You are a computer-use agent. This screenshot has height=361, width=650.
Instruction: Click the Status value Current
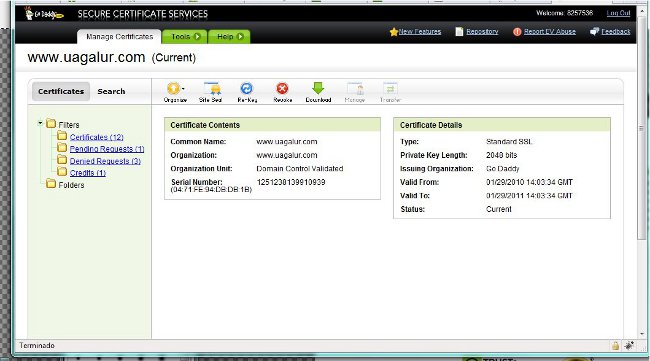499,209
